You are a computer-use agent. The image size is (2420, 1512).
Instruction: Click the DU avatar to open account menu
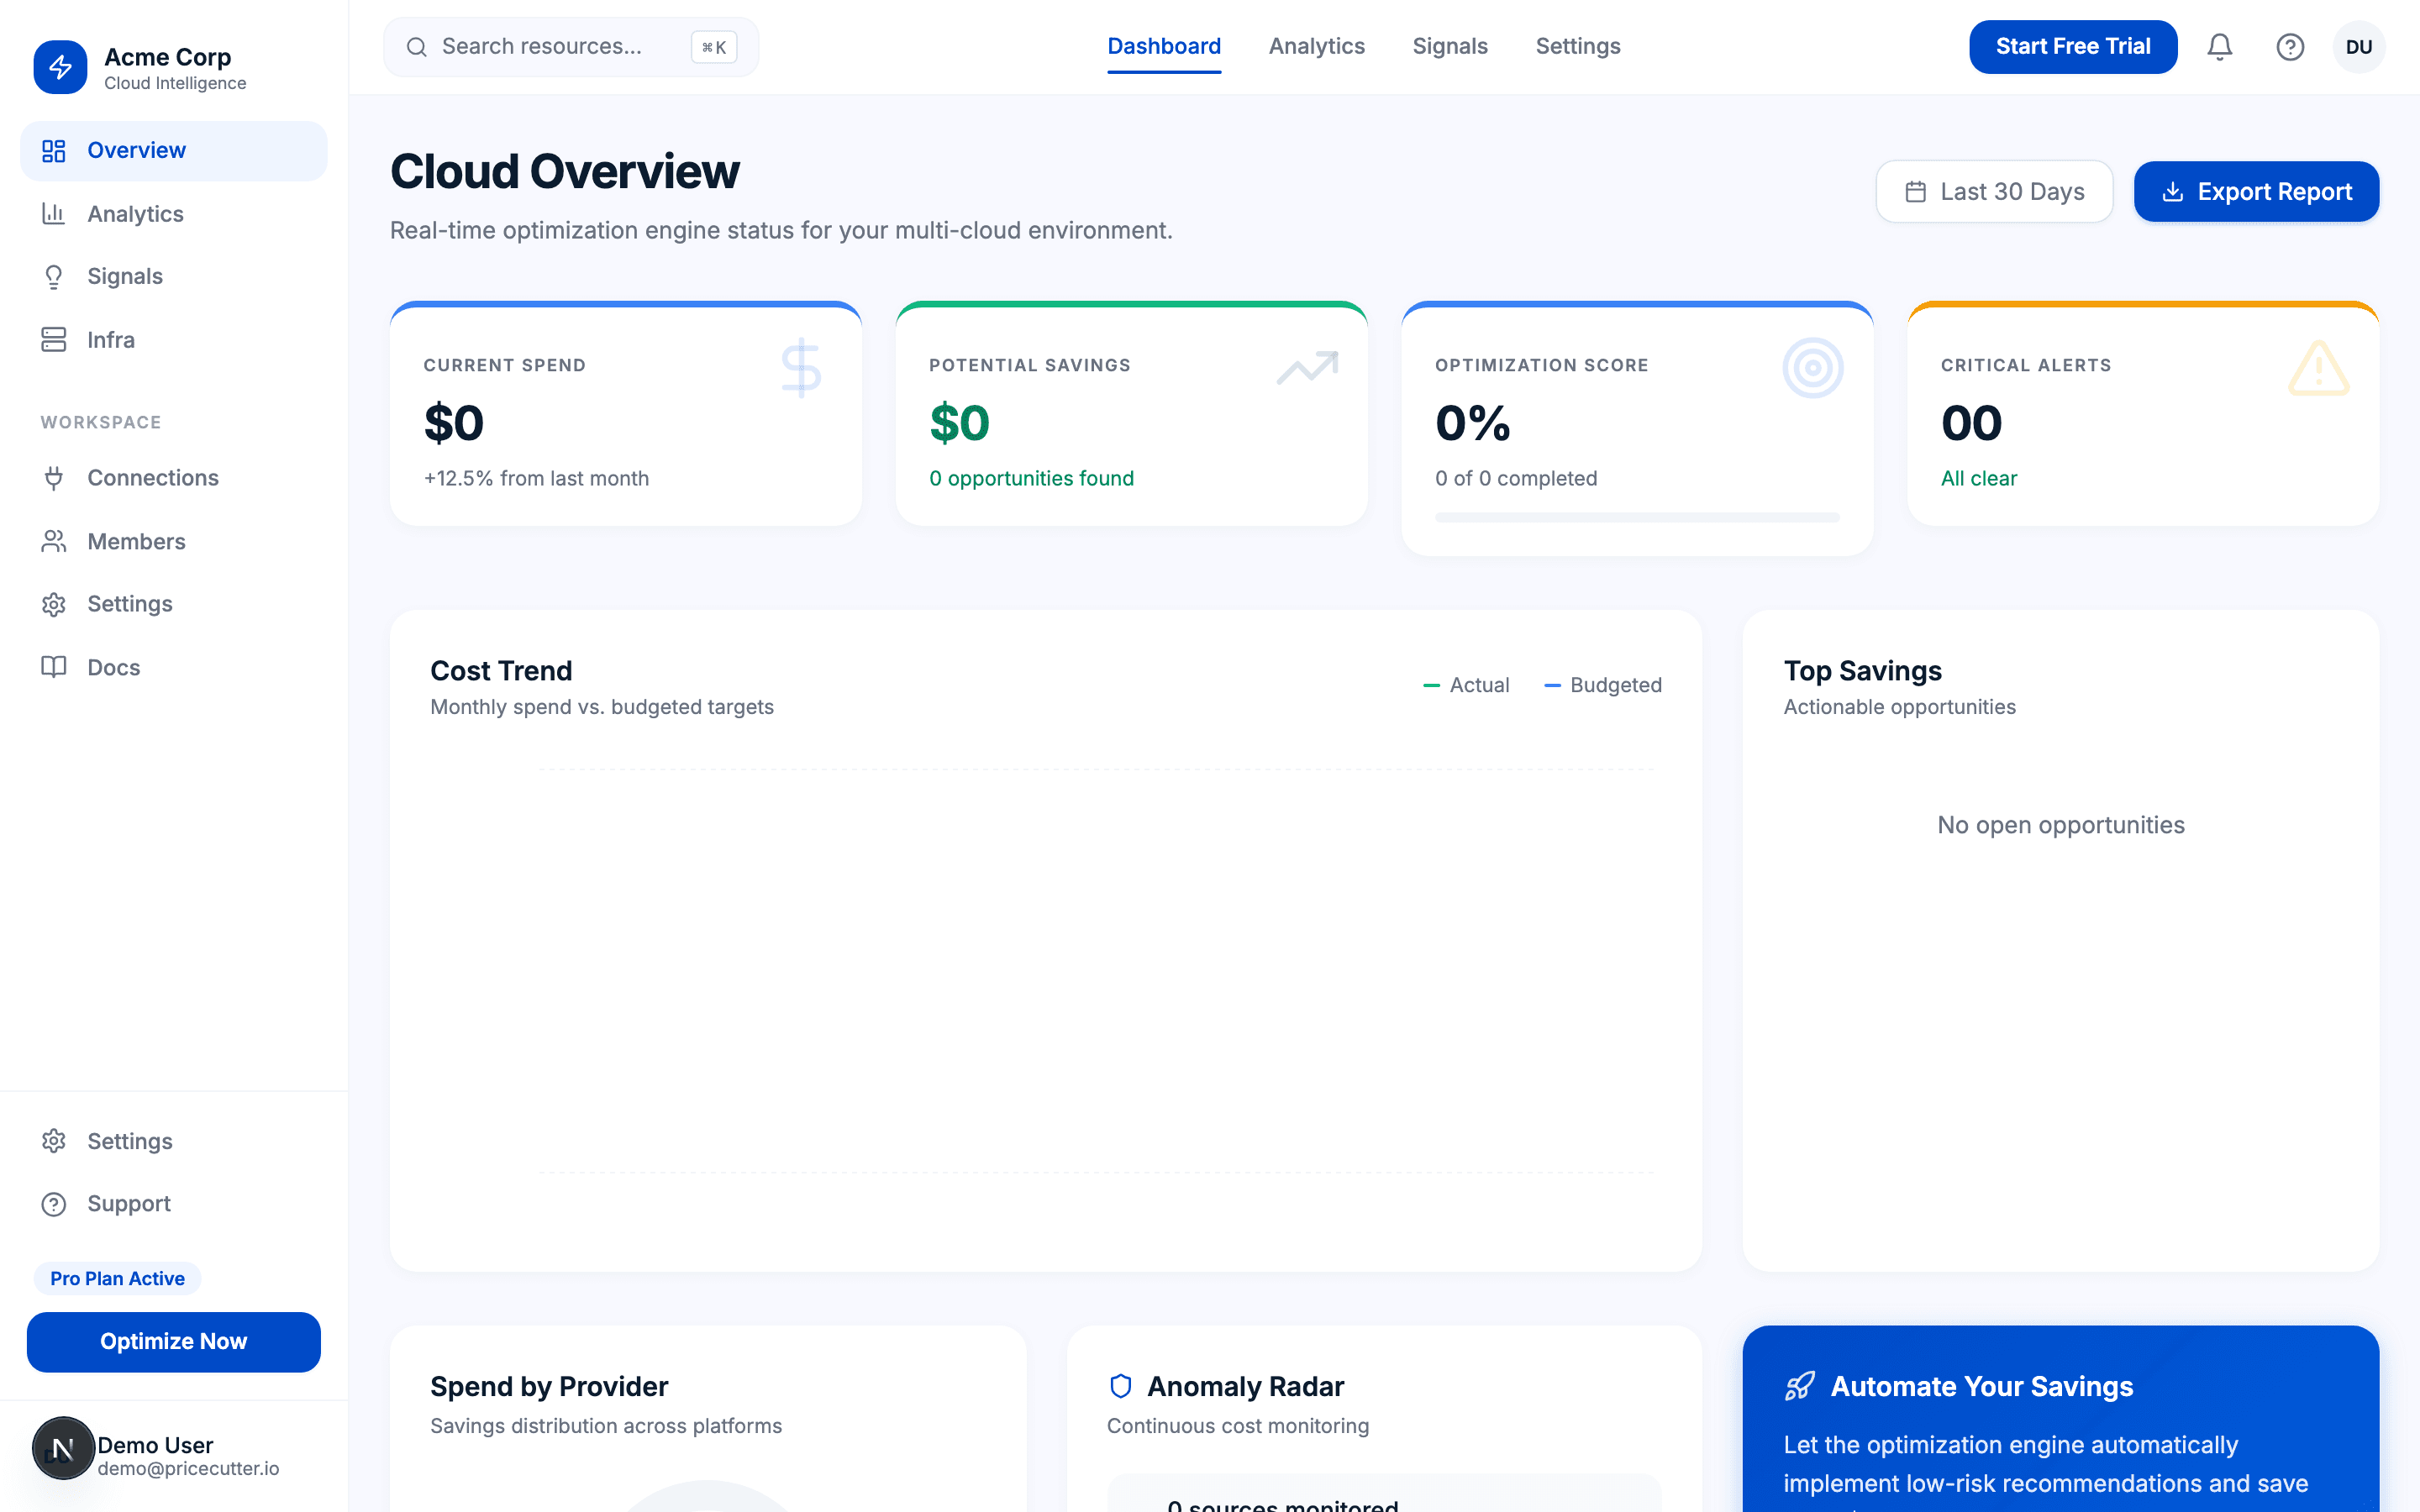coord(2359,46)
